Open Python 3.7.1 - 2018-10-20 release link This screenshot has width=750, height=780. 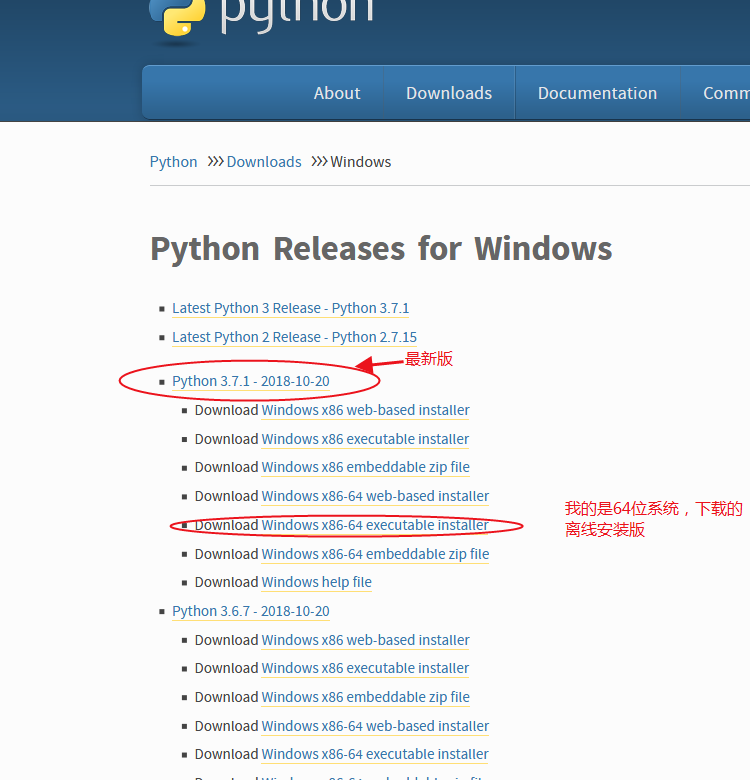point(251,382)
